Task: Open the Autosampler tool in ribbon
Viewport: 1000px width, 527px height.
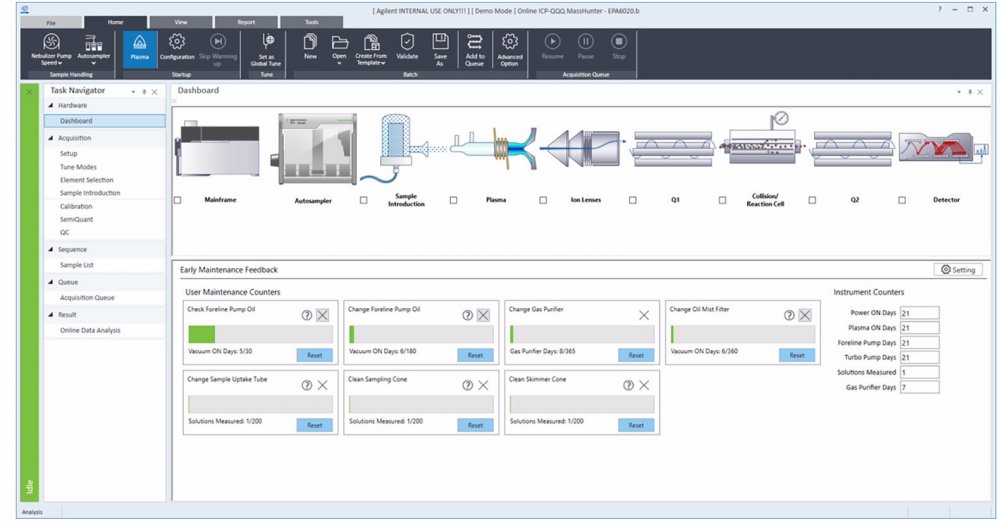Action: click(94, 50)
